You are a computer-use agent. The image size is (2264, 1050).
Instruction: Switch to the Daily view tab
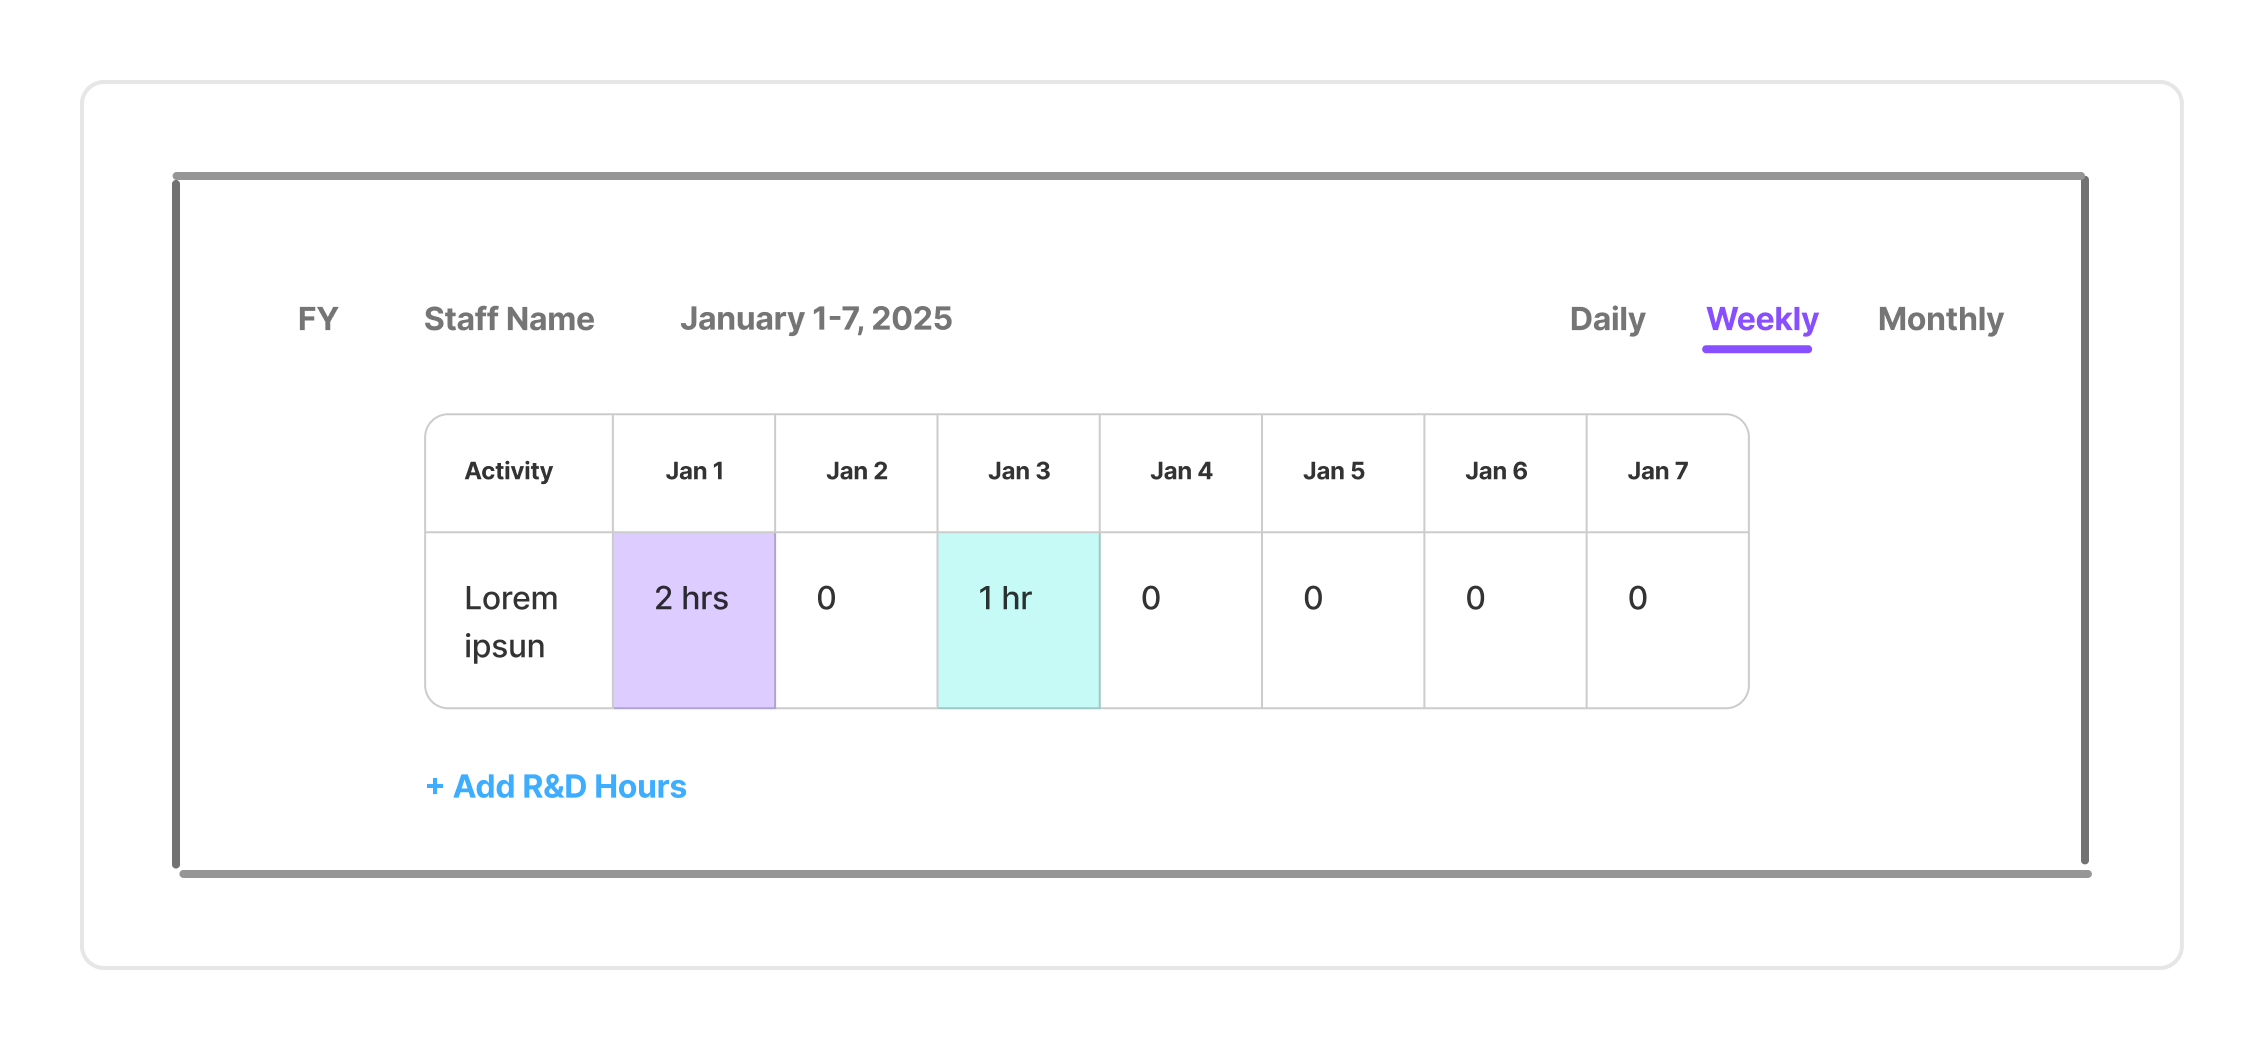pos(1607,319)
